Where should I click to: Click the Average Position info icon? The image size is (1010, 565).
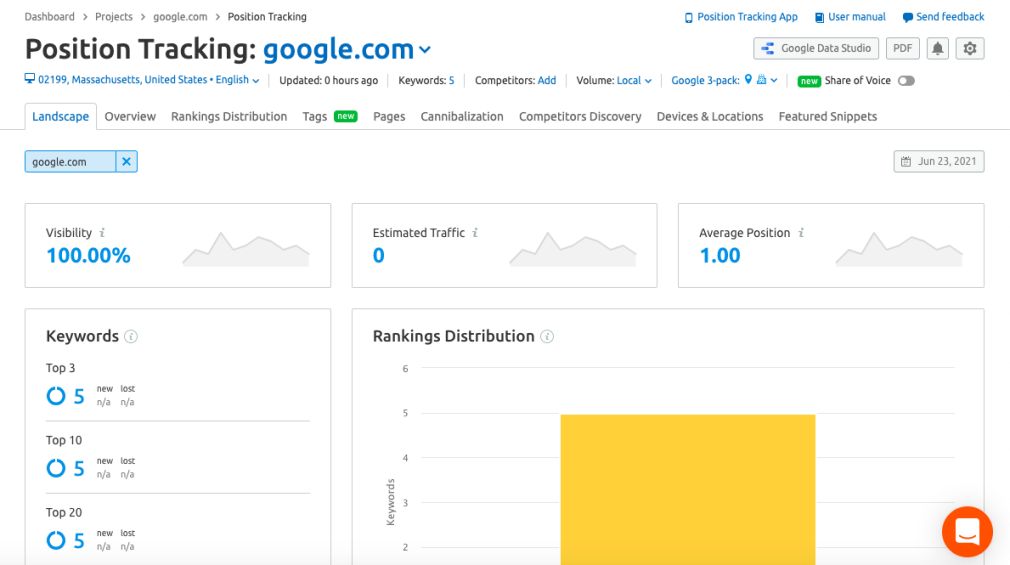[801, 233]
